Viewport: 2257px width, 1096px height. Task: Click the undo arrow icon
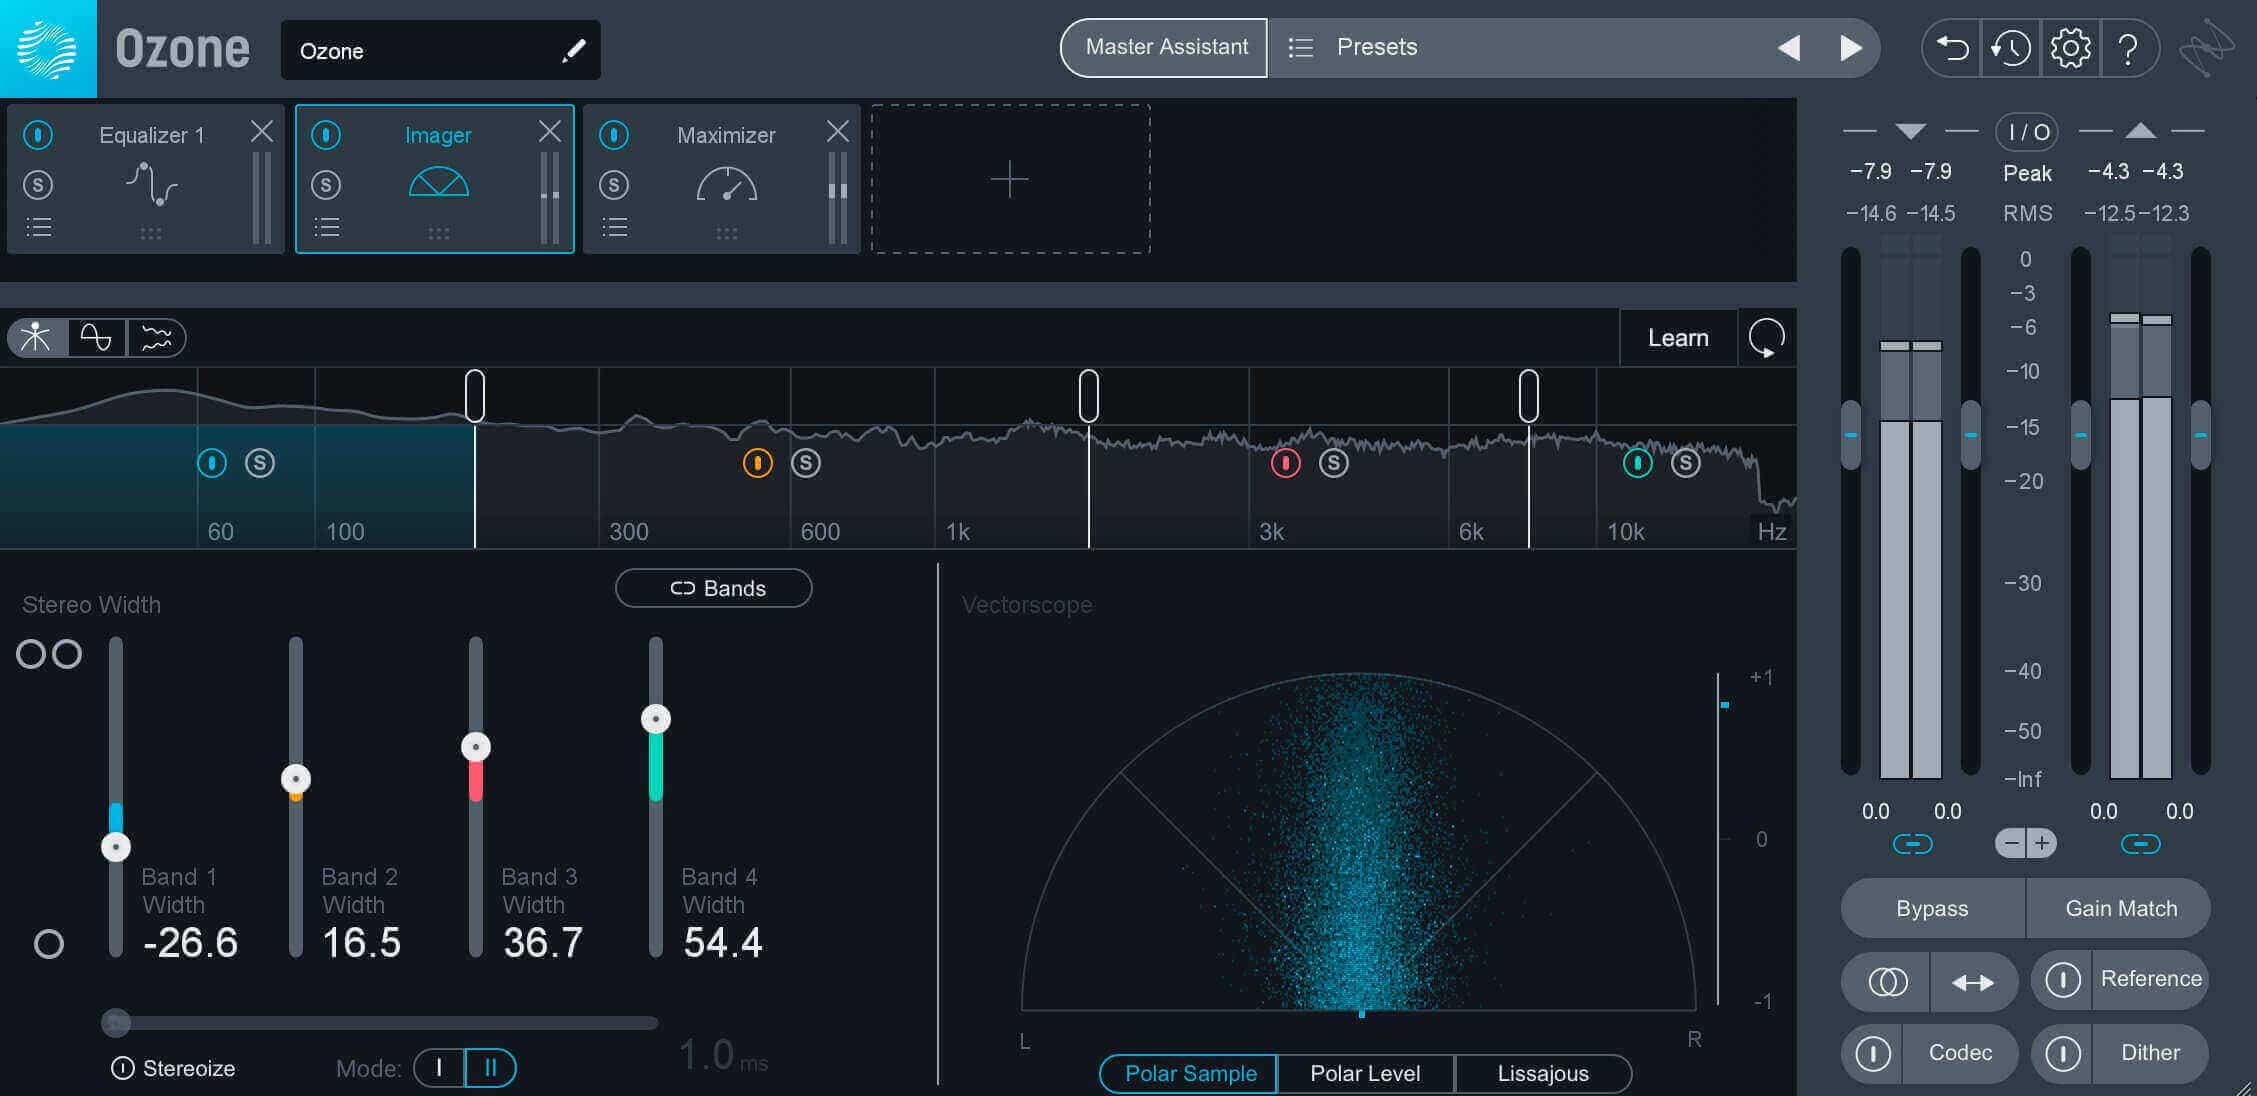1952,48
